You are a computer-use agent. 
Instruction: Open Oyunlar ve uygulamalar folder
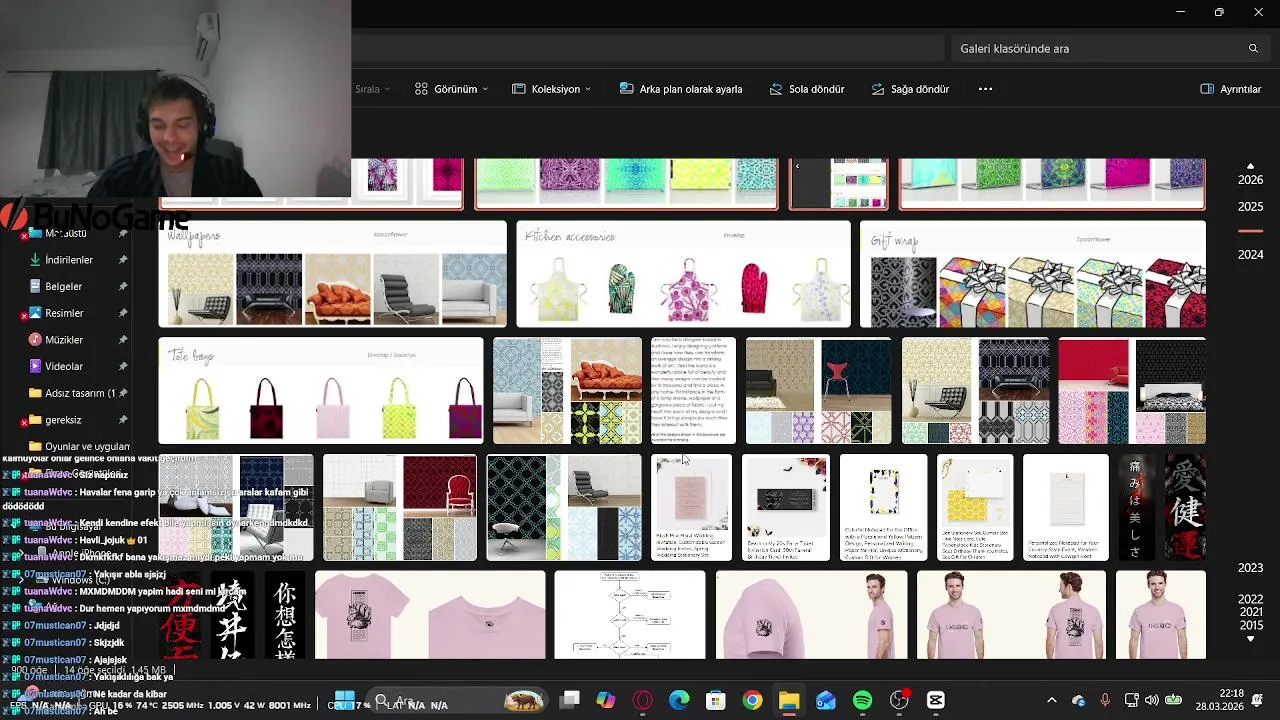pos(79,447)
